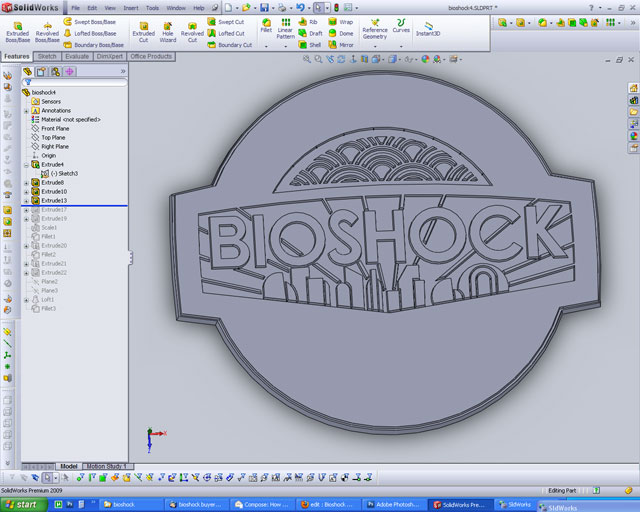
Task: Activate the Revolved Cut tool
Action: [192, 32]
